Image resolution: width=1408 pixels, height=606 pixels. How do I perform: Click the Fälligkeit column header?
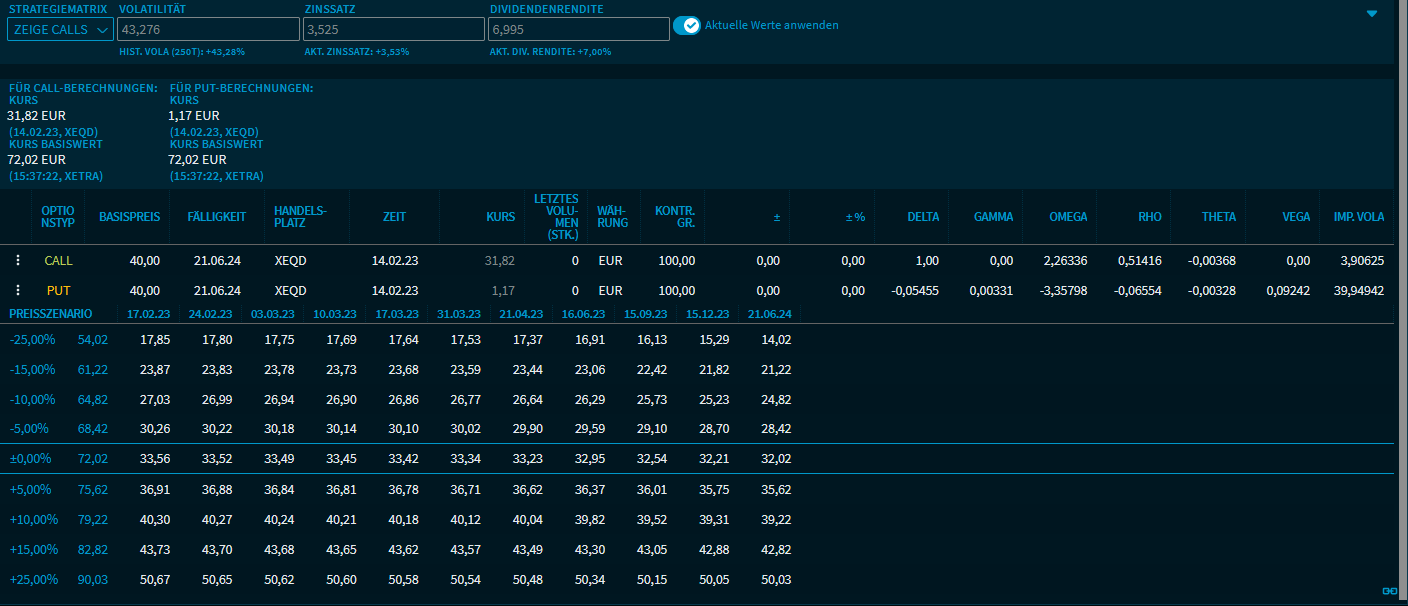pyautogui.click(x=217, y=217)
